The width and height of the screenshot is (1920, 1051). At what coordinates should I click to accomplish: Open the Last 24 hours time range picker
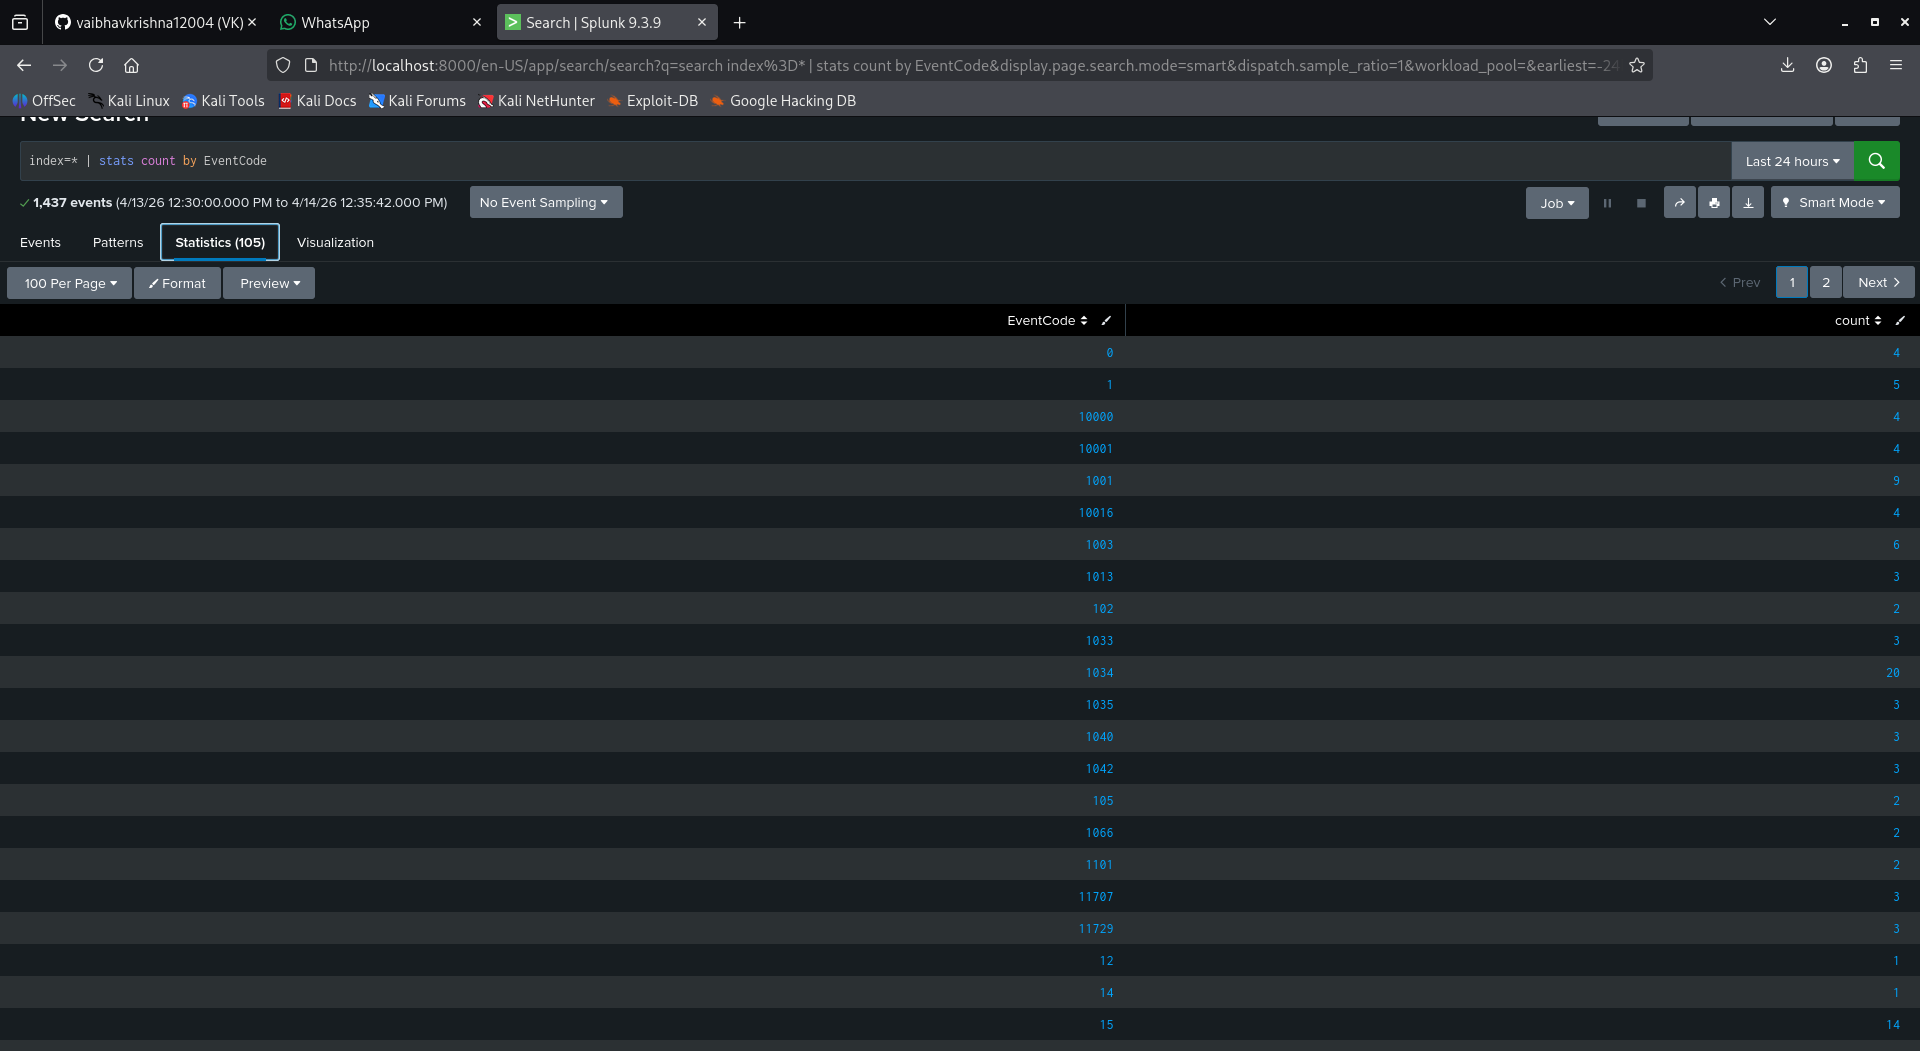click(1790, 160)
